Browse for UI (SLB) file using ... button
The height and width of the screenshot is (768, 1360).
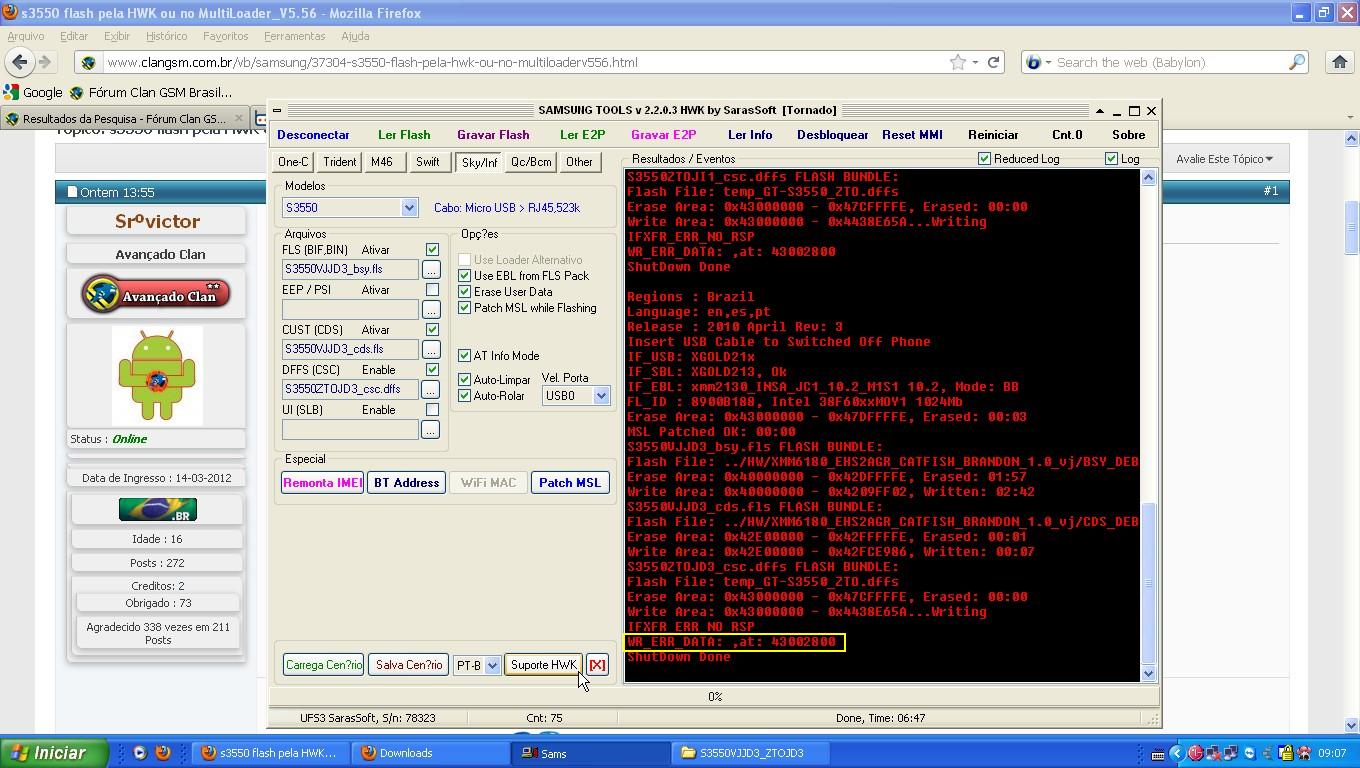431,429
